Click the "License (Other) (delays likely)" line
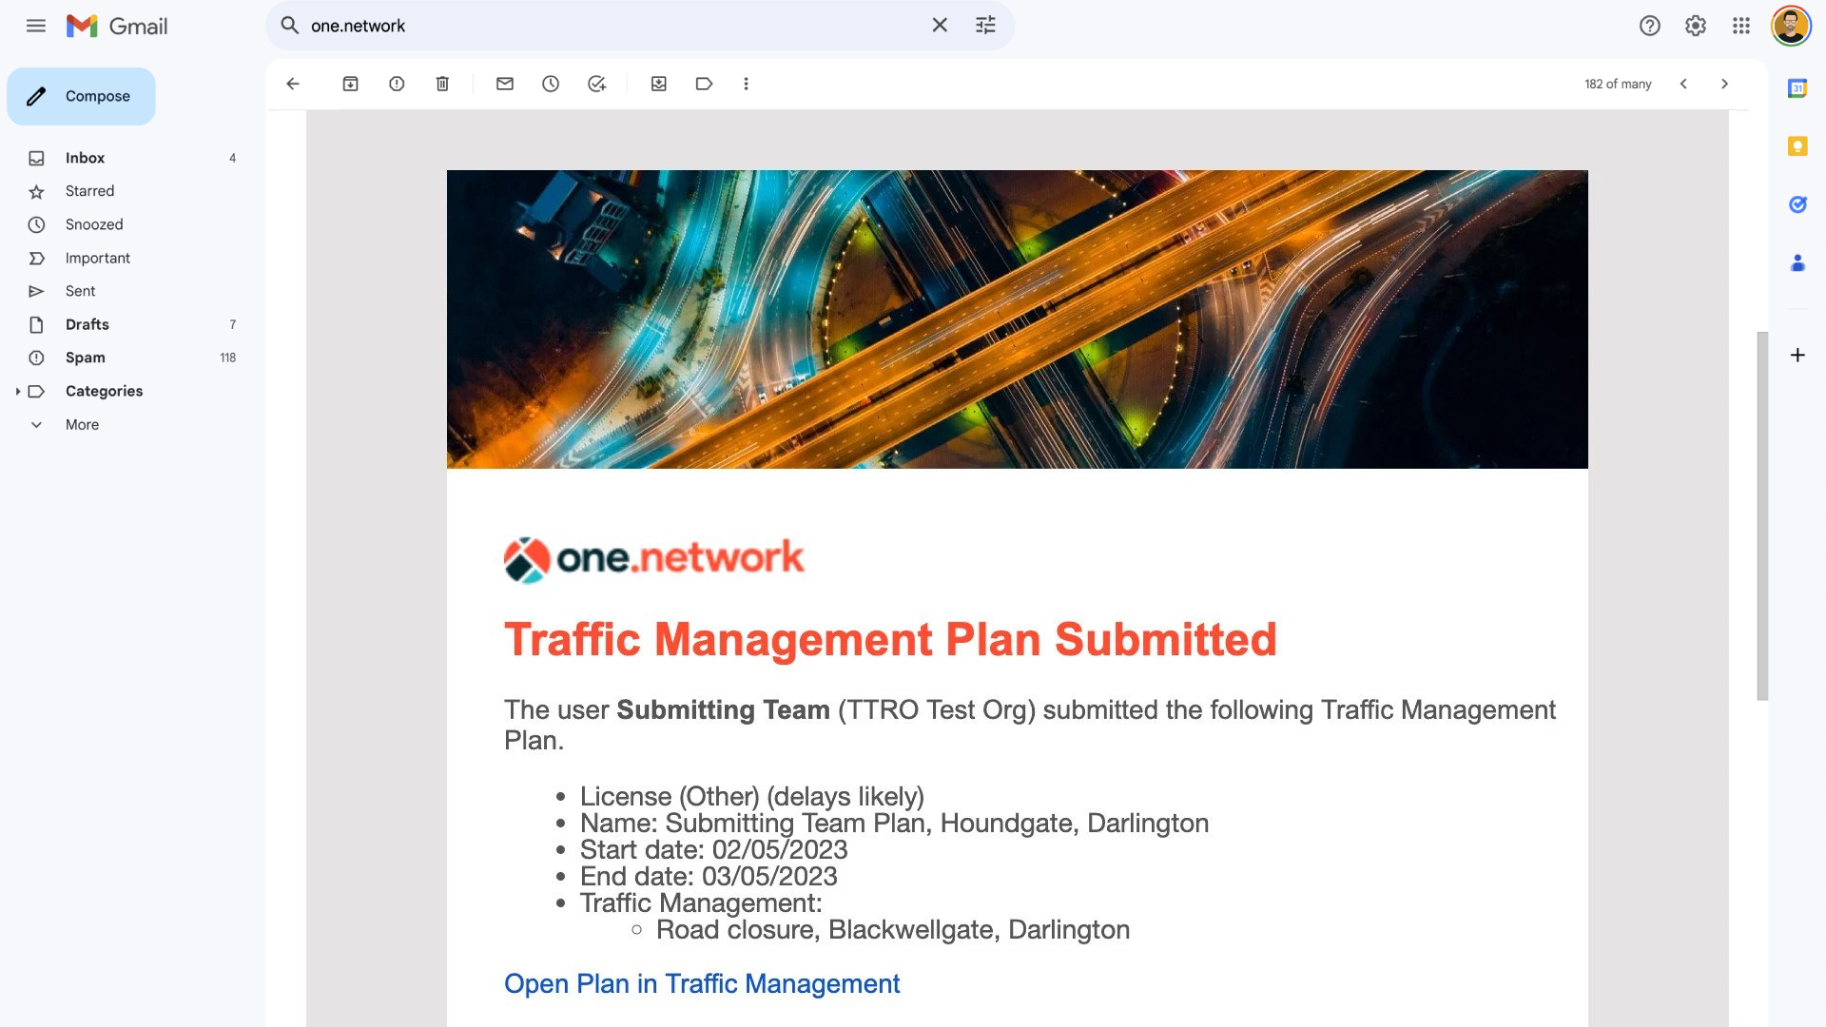 752,797
